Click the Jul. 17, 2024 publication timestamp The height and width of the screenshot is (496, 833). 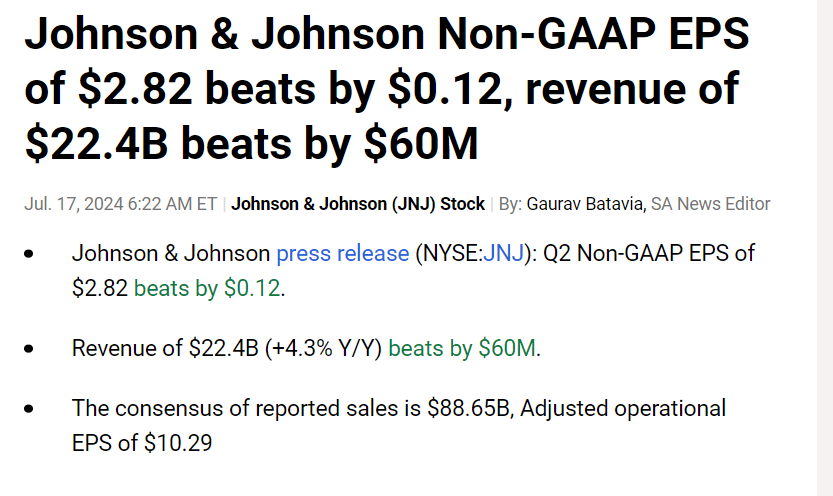click(120, 203)
